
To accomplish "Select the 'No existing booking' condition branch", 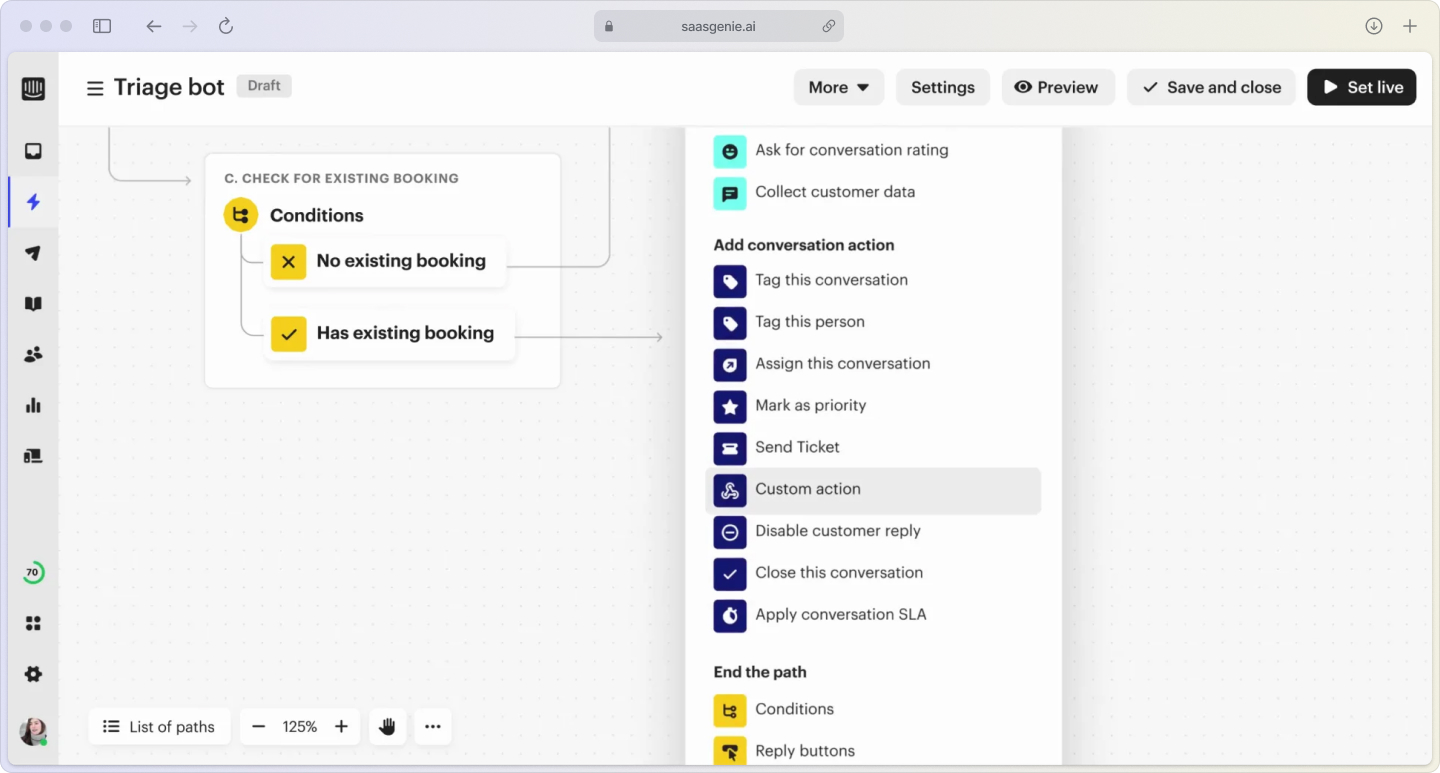I will click(x=385, y=260).
